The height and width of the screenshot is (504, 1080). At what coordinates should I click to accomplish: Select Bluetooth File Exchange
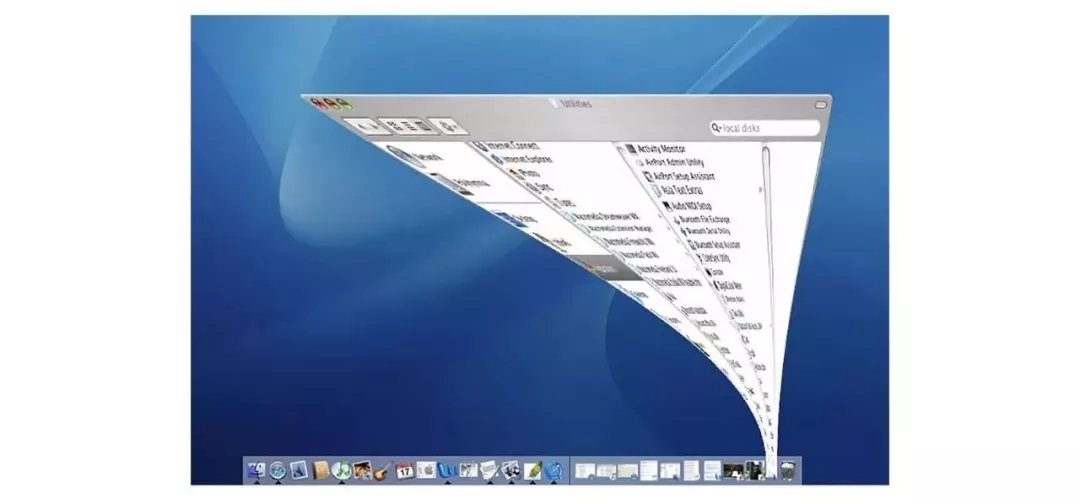pos(703,219)
